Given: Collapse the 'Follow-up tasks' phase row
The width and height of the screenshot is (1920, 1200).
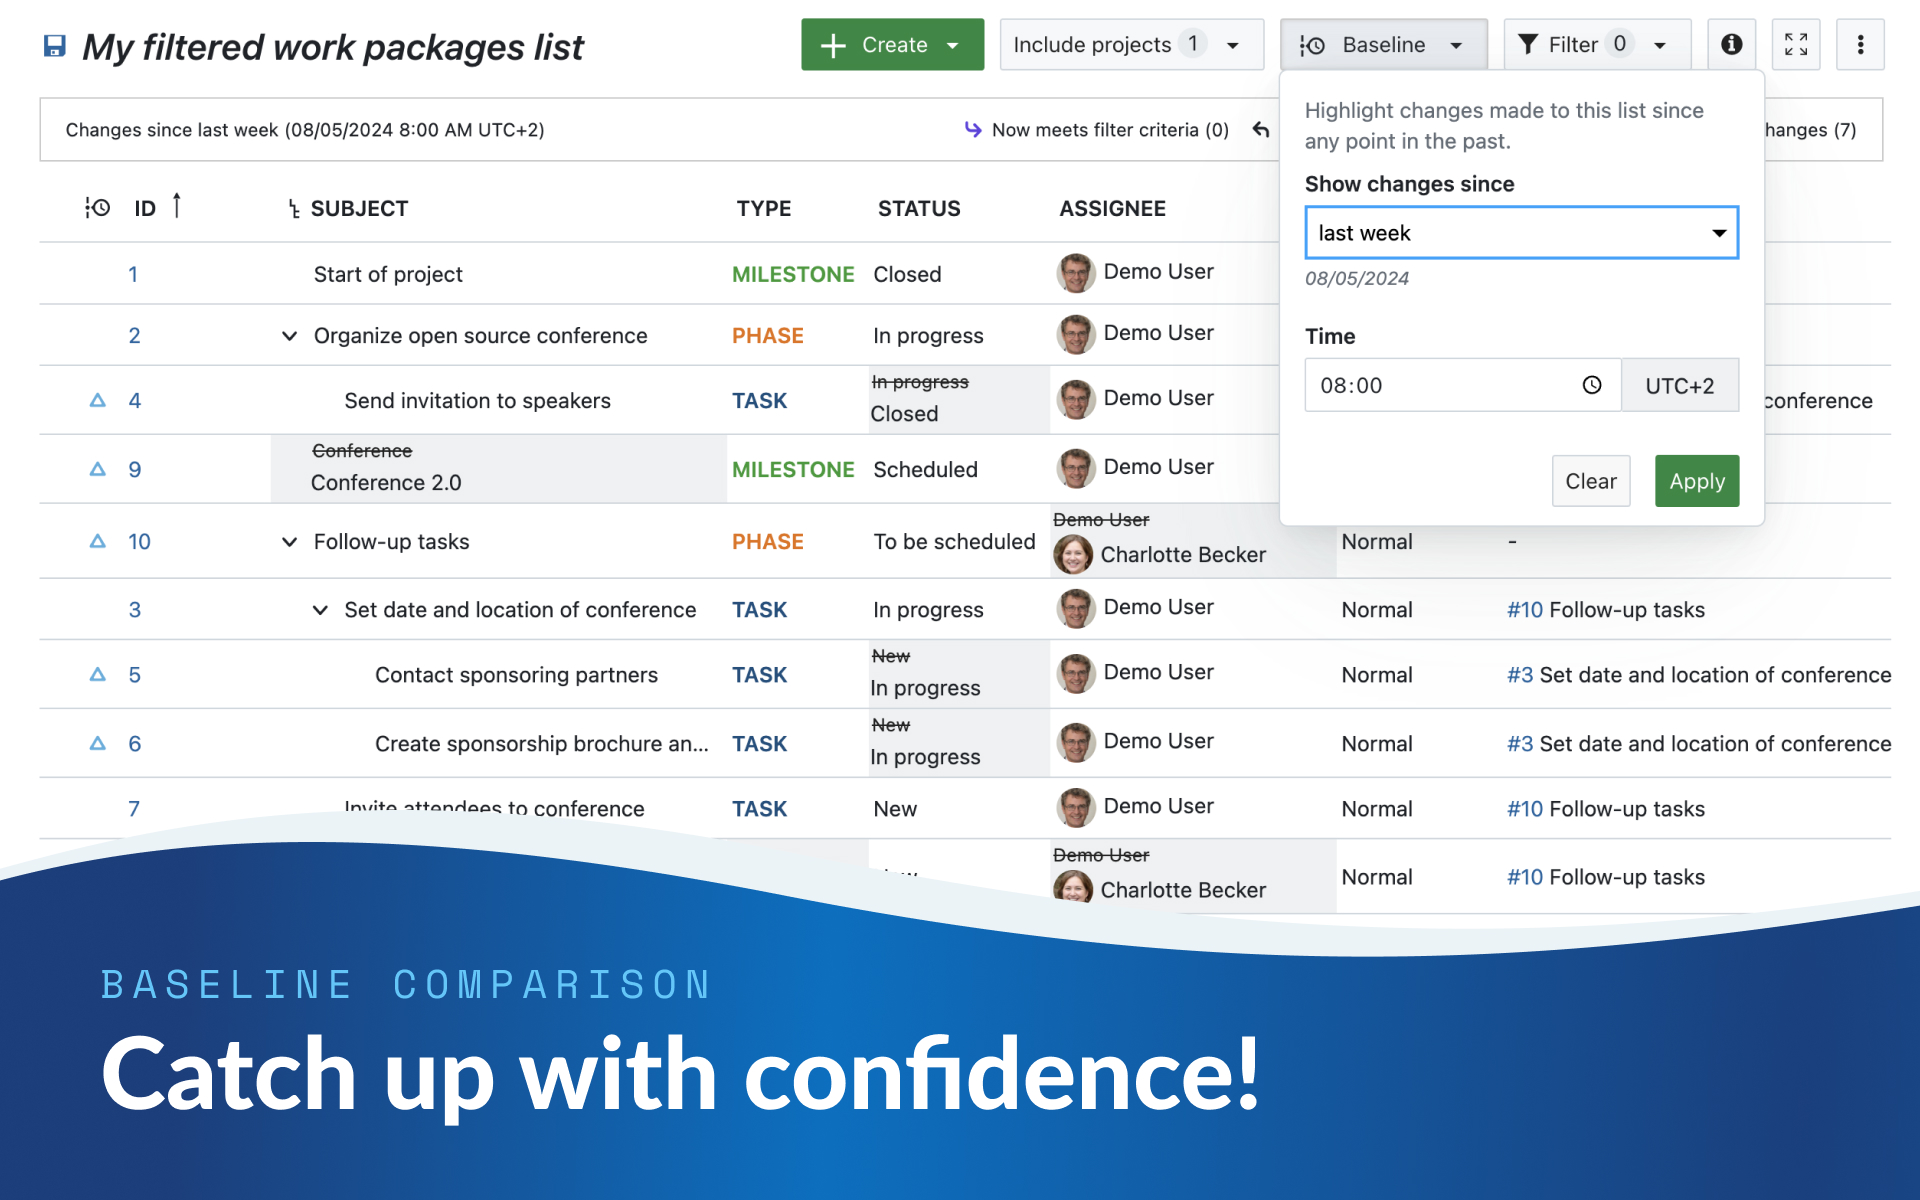Looking at the screenshot, I should click(x=286, y=541).
